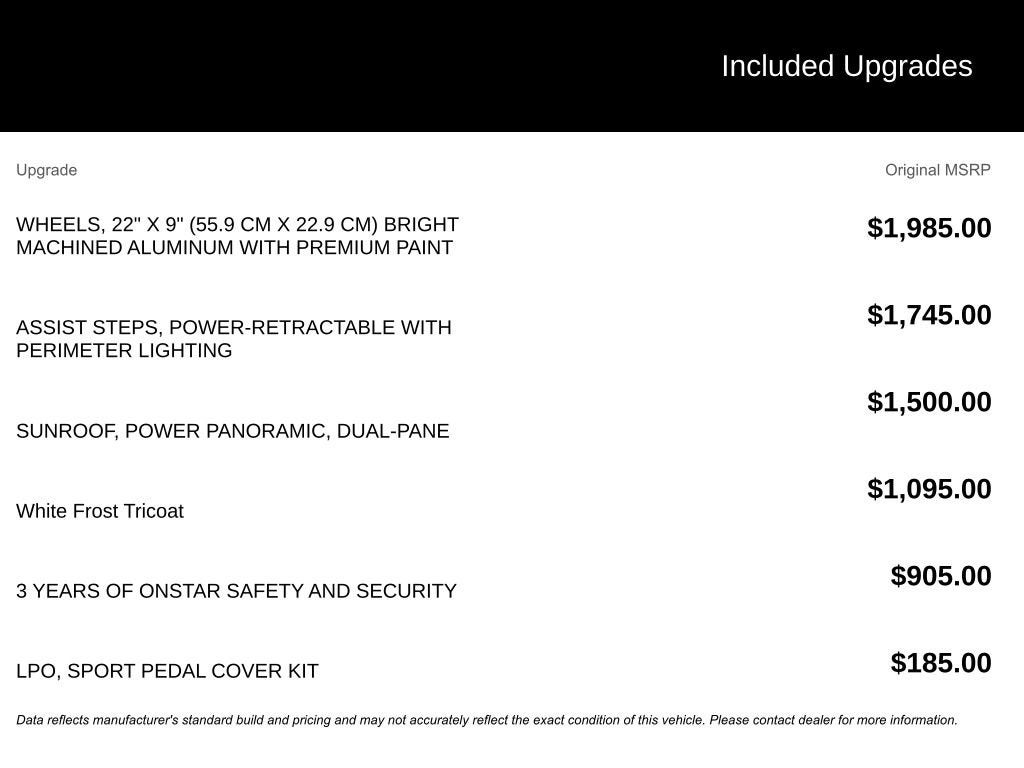The image size is (1024, 768).
Task: Select the Assist Steps, Power-Retractable text
Action: pos(233,328)
